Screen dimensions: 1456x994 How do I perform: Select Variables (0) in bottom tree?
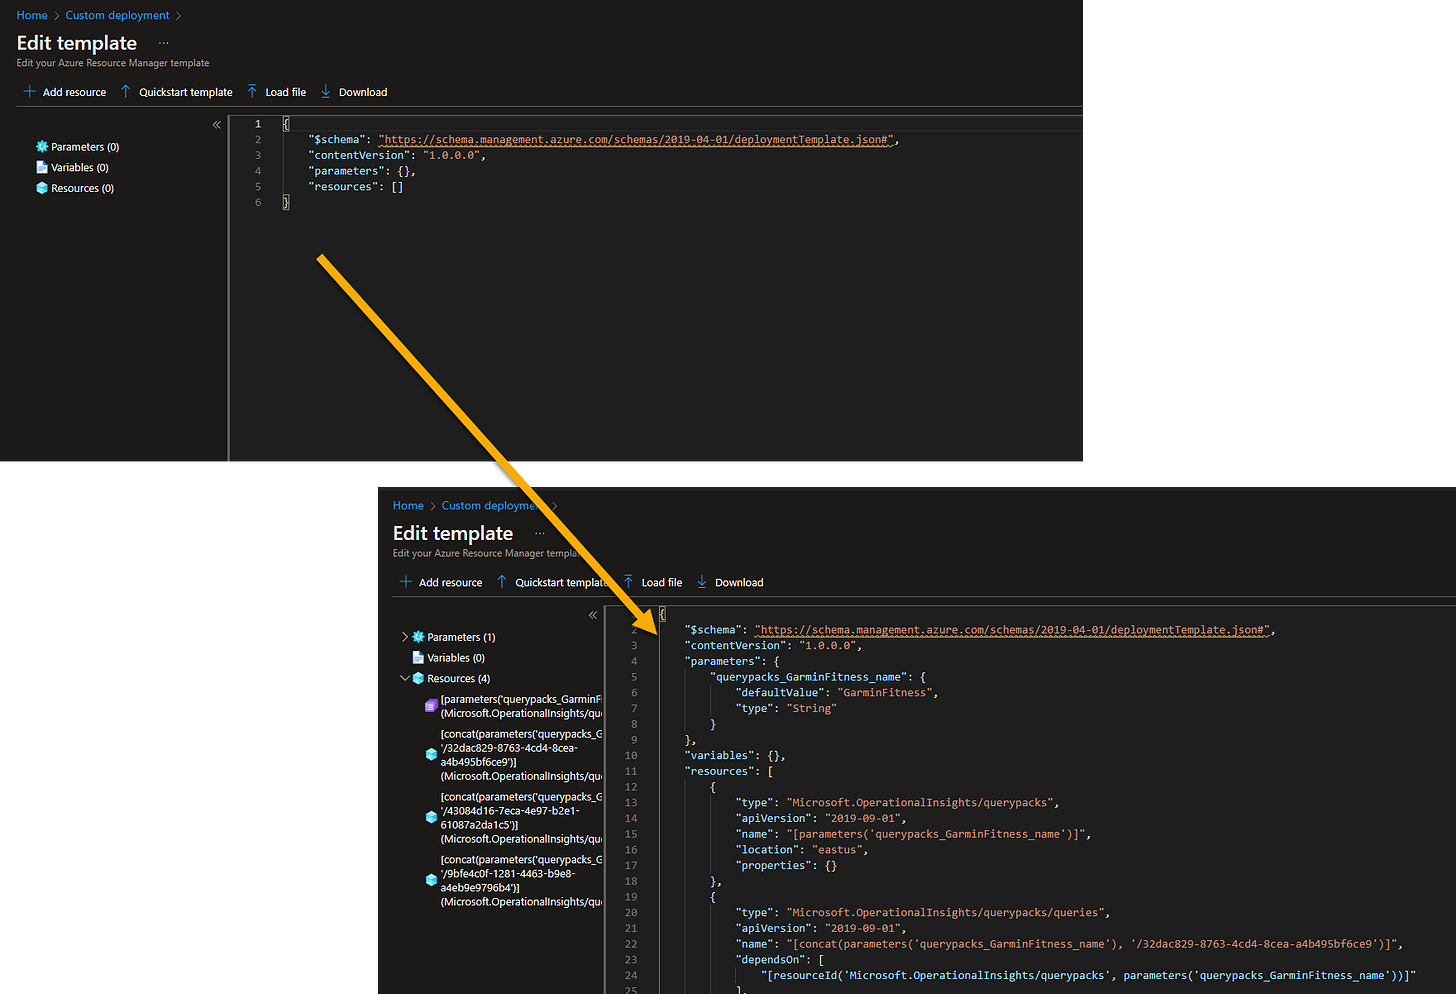456,658
